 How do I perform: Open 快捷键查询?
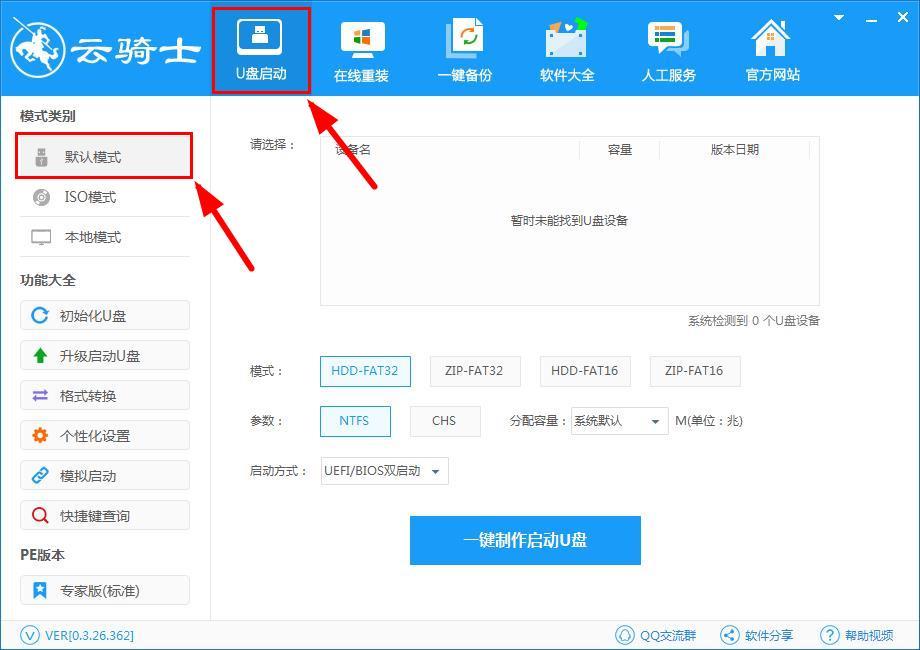pos(105,515)
